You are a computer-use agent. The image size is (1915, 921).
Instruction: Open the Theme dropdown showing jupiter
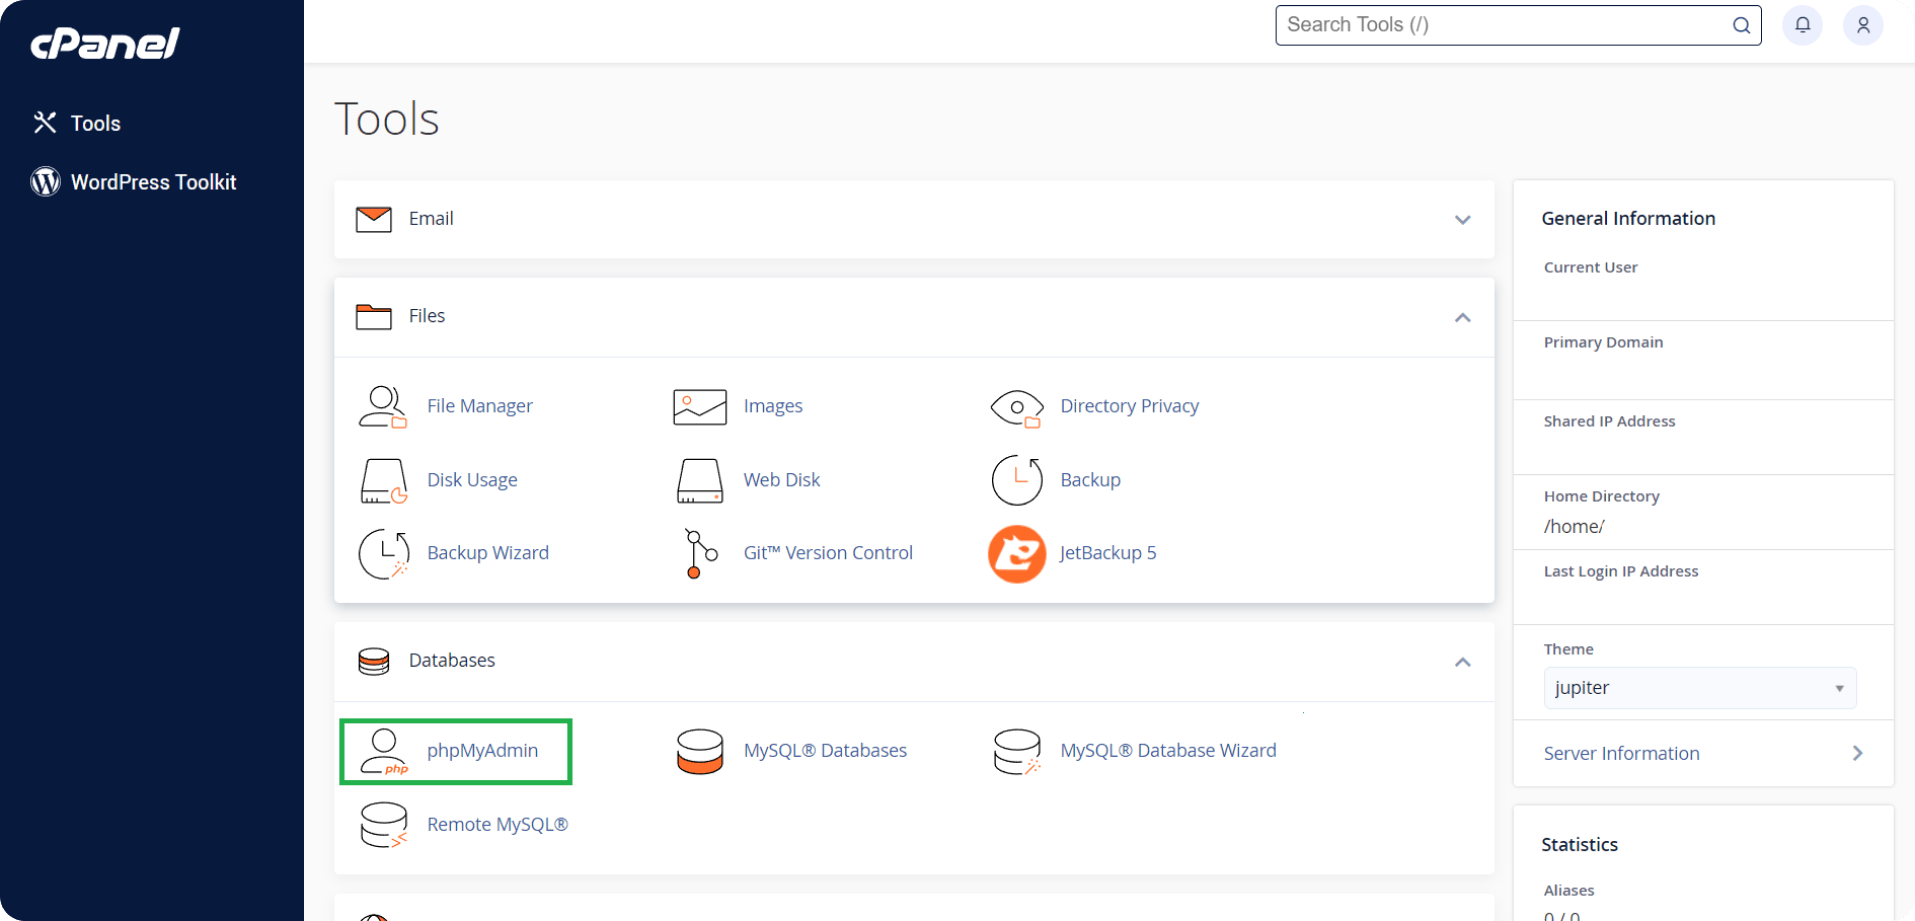pyautogui.click(x=1699, y=688)
